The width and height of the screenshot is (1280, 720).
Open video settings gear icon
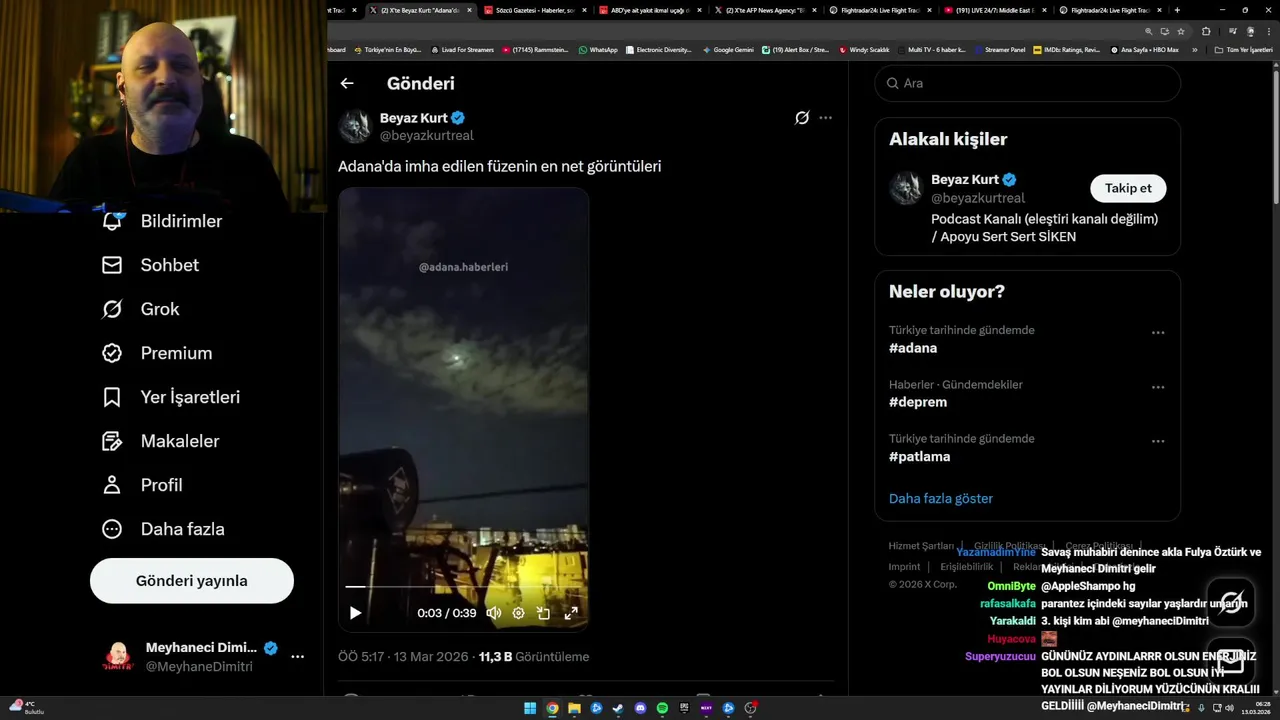(x=518, y=613)
